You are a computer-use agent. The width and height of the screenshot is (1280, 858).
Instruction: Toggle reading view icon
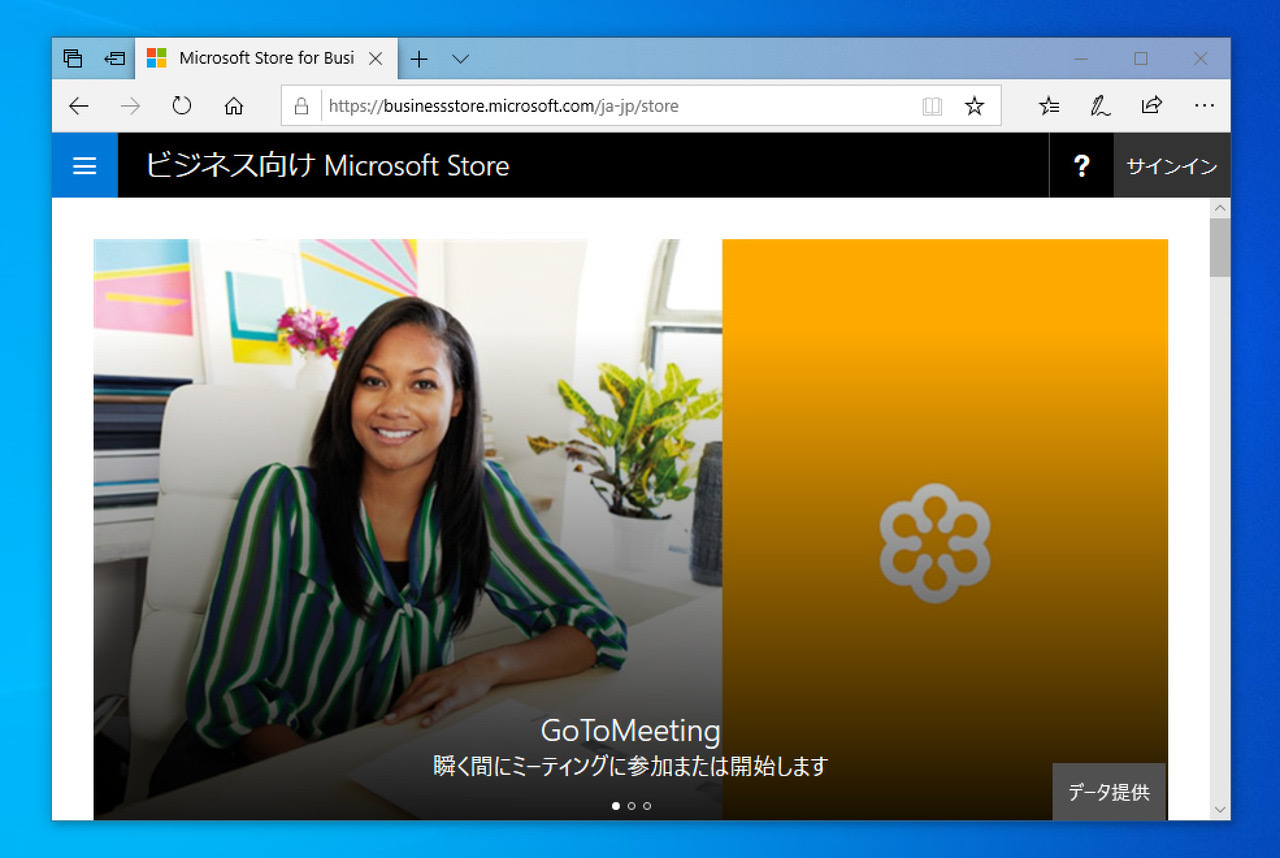pyautogui.click(x=932, y=106)
